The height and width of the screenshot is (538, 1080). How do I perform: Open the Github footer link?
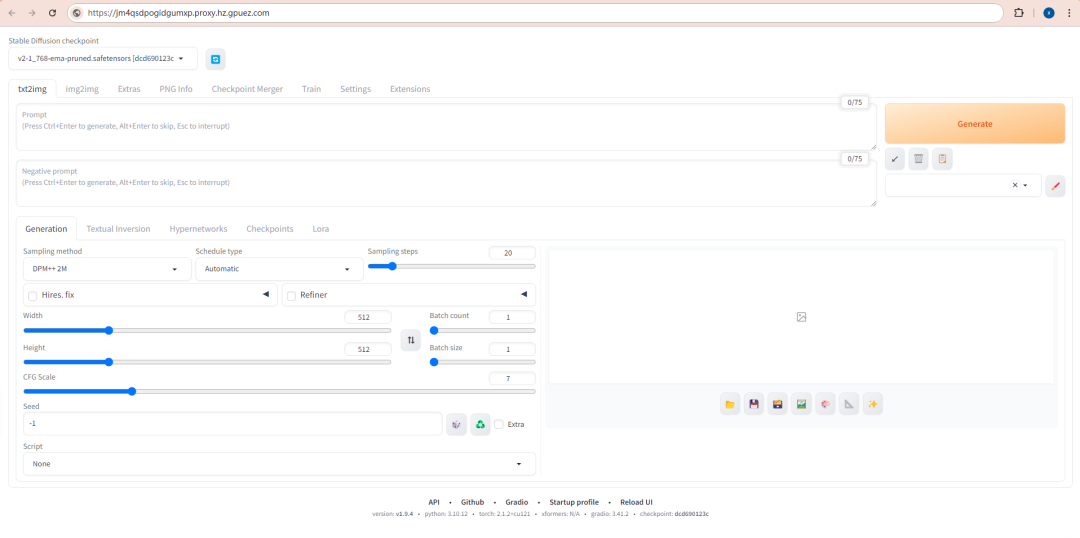coord(472,502)
